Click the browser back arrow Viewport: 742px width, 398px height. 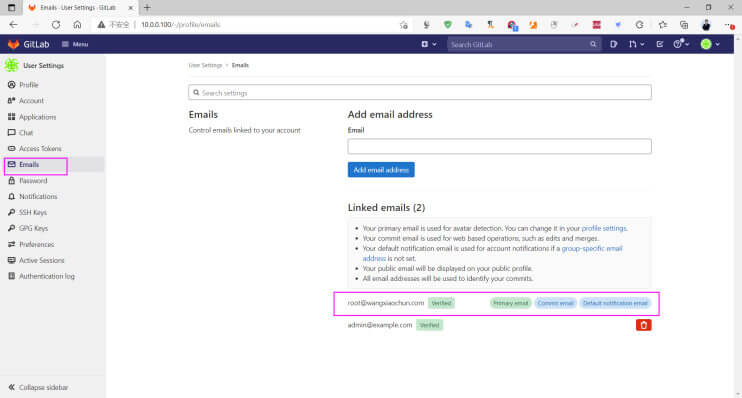[x=13, y=25]
